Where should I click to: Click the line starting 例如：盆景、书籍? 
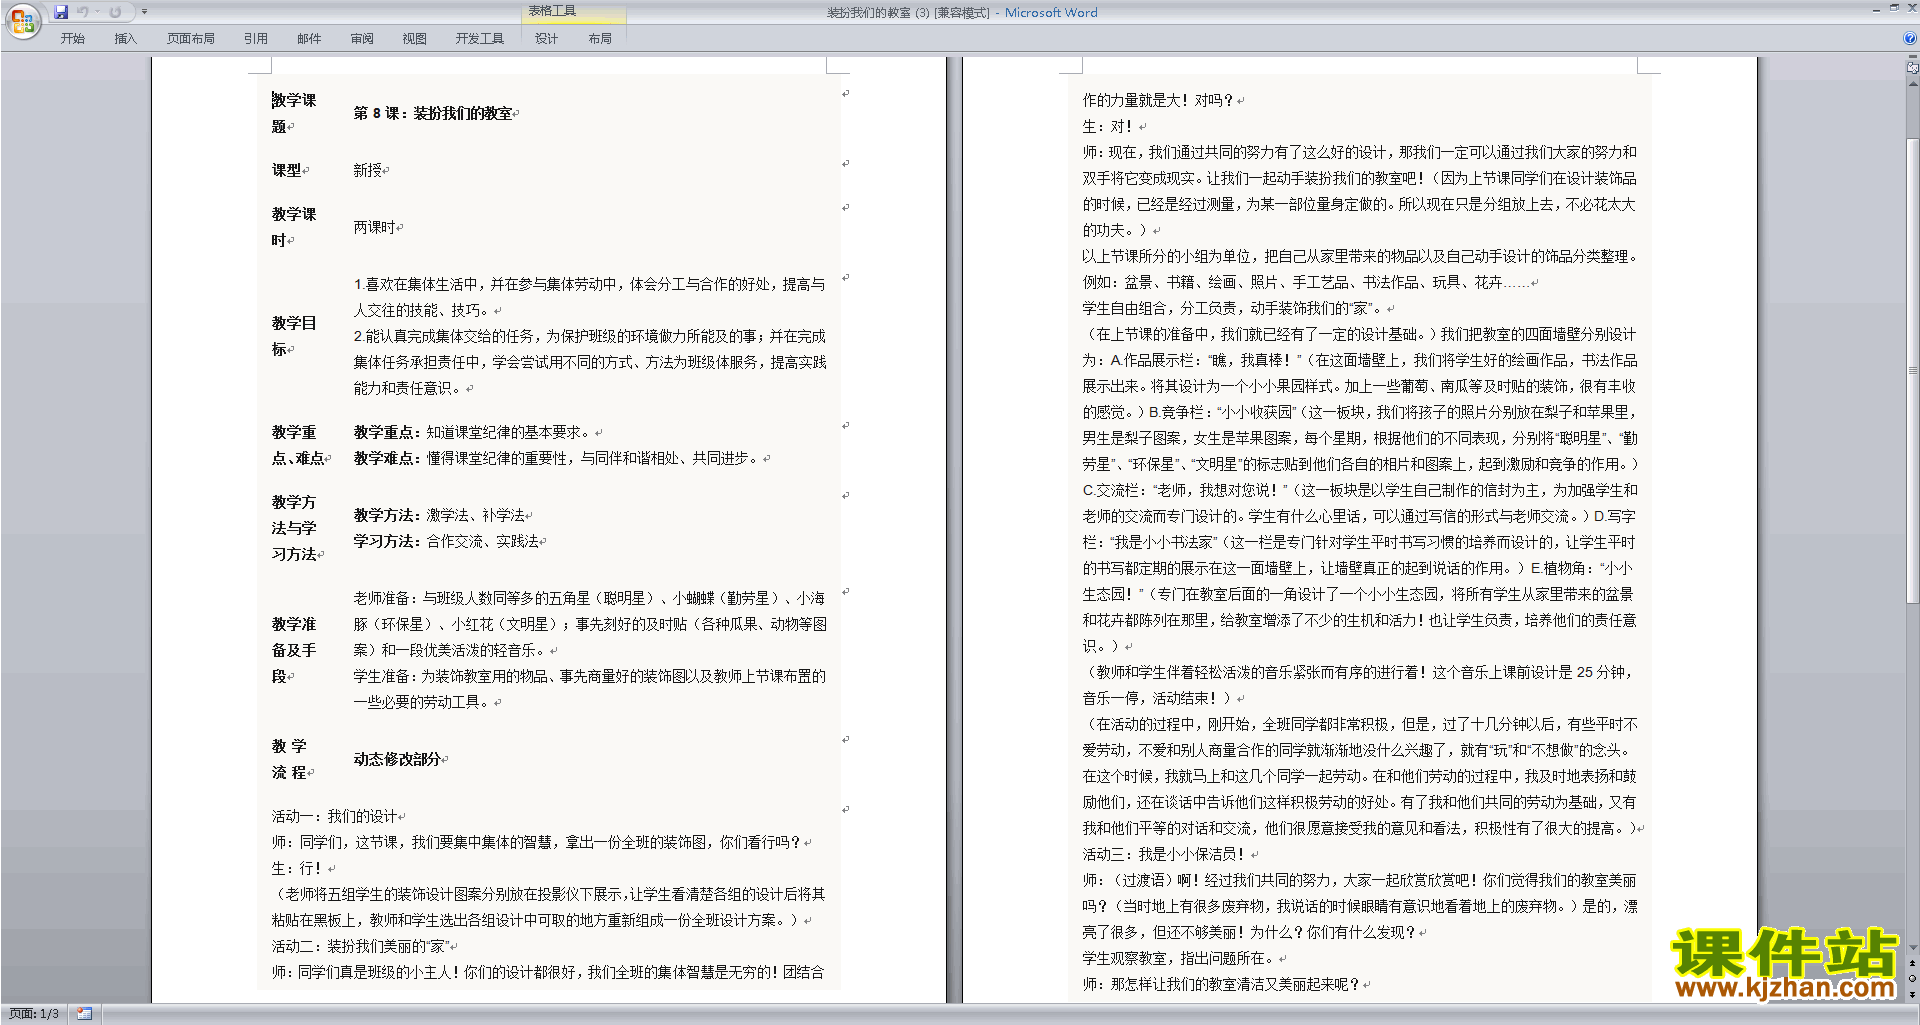click(1305, 282)
